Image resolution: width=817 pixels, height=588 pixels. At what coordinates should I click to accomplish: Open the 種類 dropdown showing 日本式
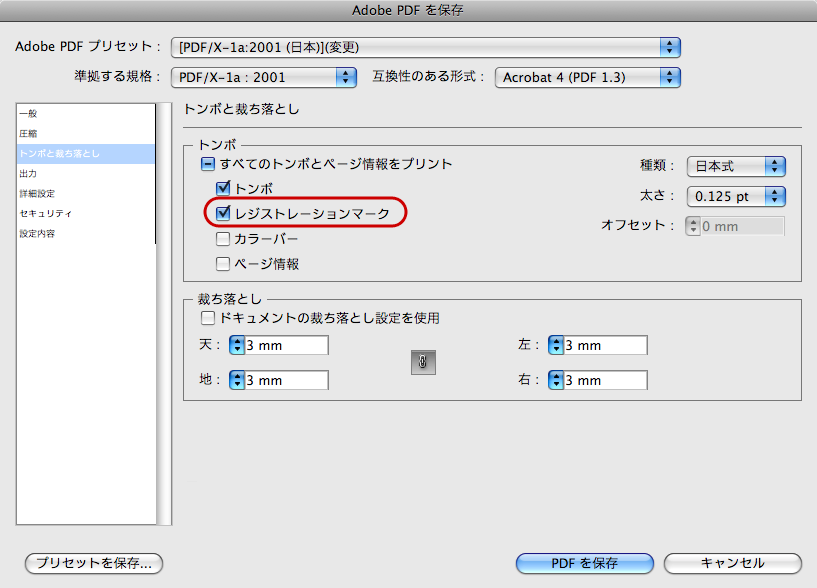pos(736,166)
